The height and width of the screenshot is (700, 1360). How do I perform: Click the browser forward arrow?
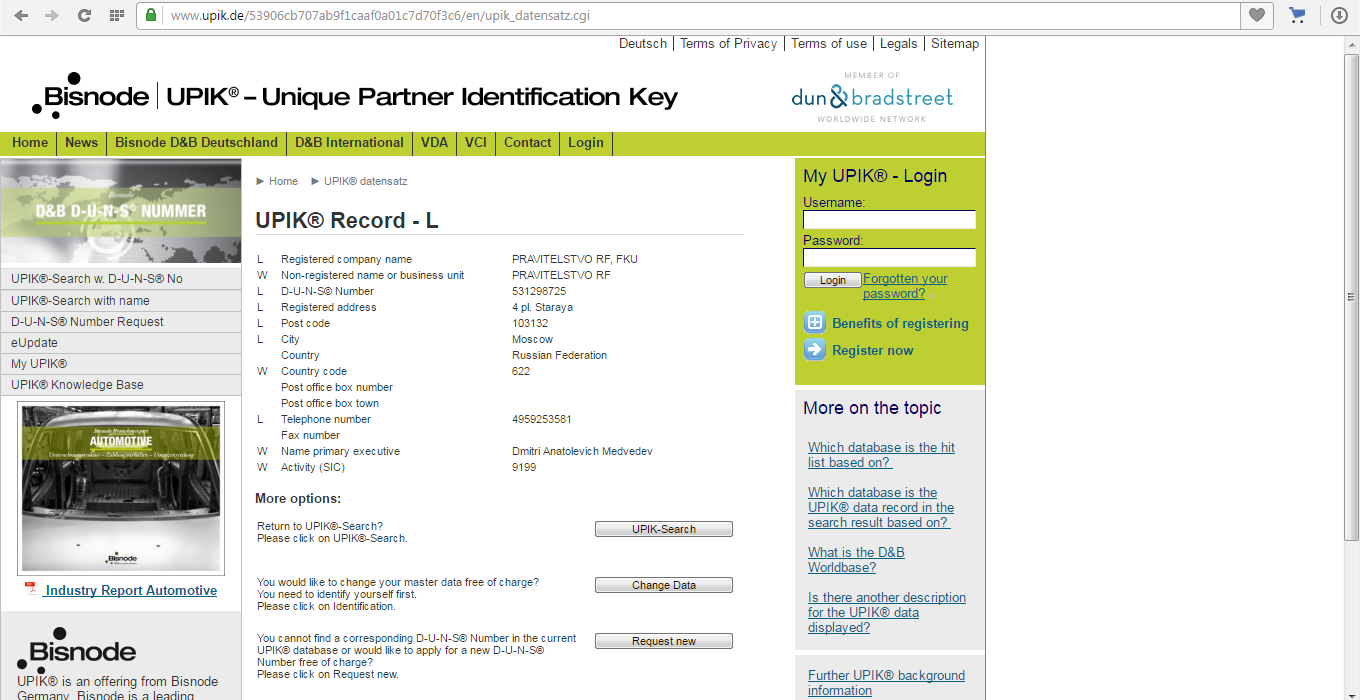pyautogui.click(x=52, y=15)
